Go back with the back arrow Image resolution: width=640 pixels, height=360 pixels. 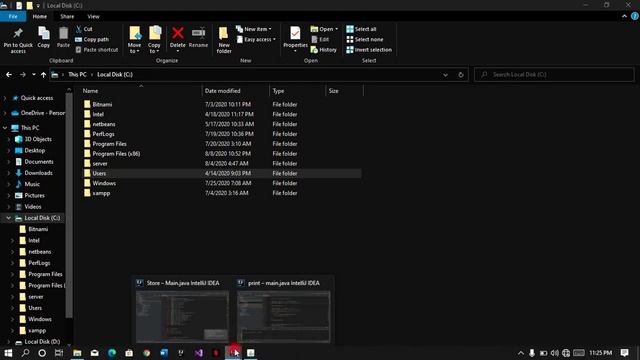9,75
